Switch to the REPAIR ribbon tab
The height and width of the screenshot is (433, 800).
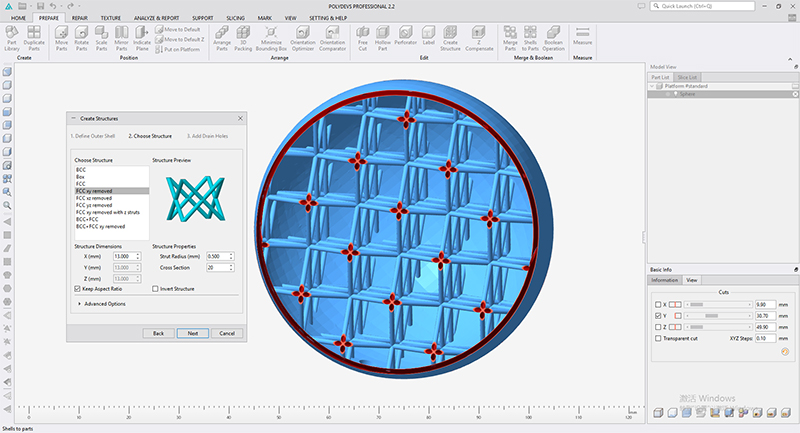point(80,18)
